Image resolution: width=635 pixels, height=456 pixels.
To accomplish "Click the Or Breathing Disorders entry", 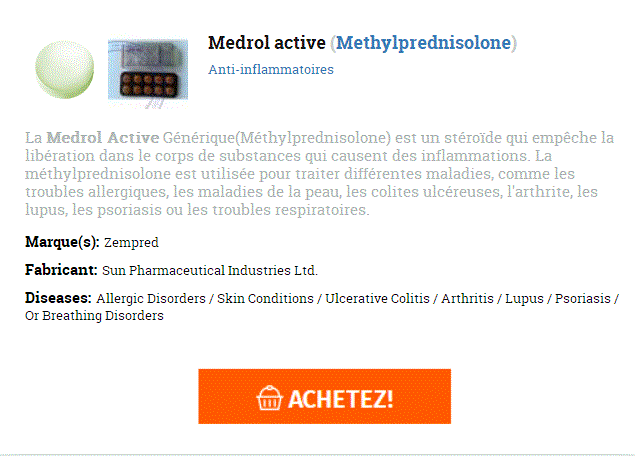I will [94, 316].
